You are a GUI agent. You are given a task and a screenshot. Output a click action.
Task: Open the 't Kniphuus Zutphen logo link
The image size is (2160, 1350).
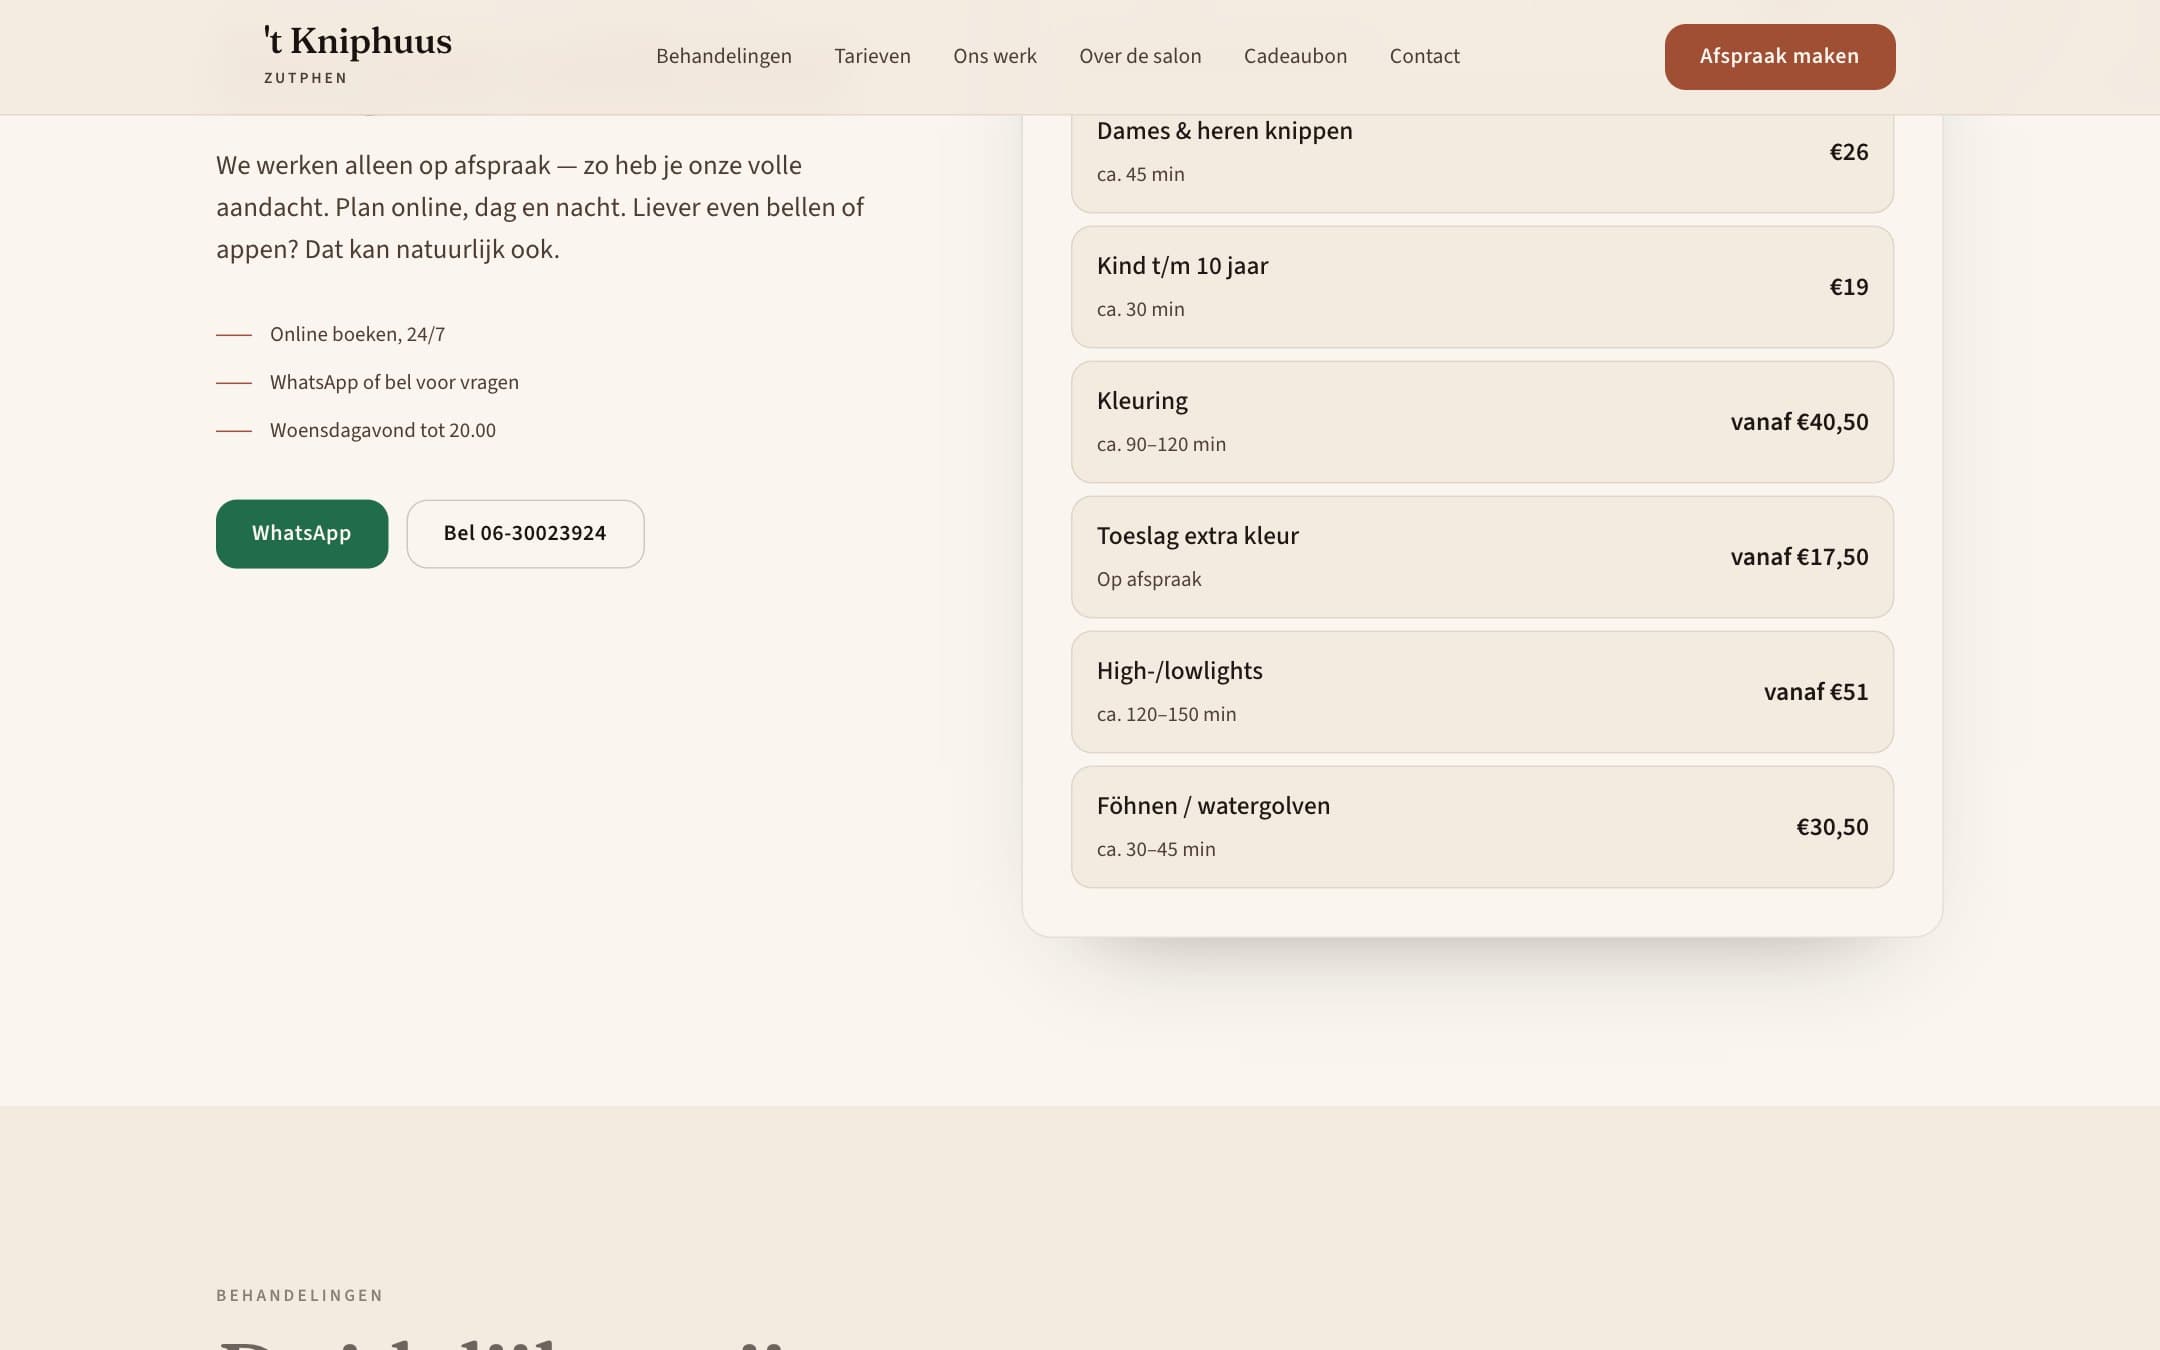357,55
